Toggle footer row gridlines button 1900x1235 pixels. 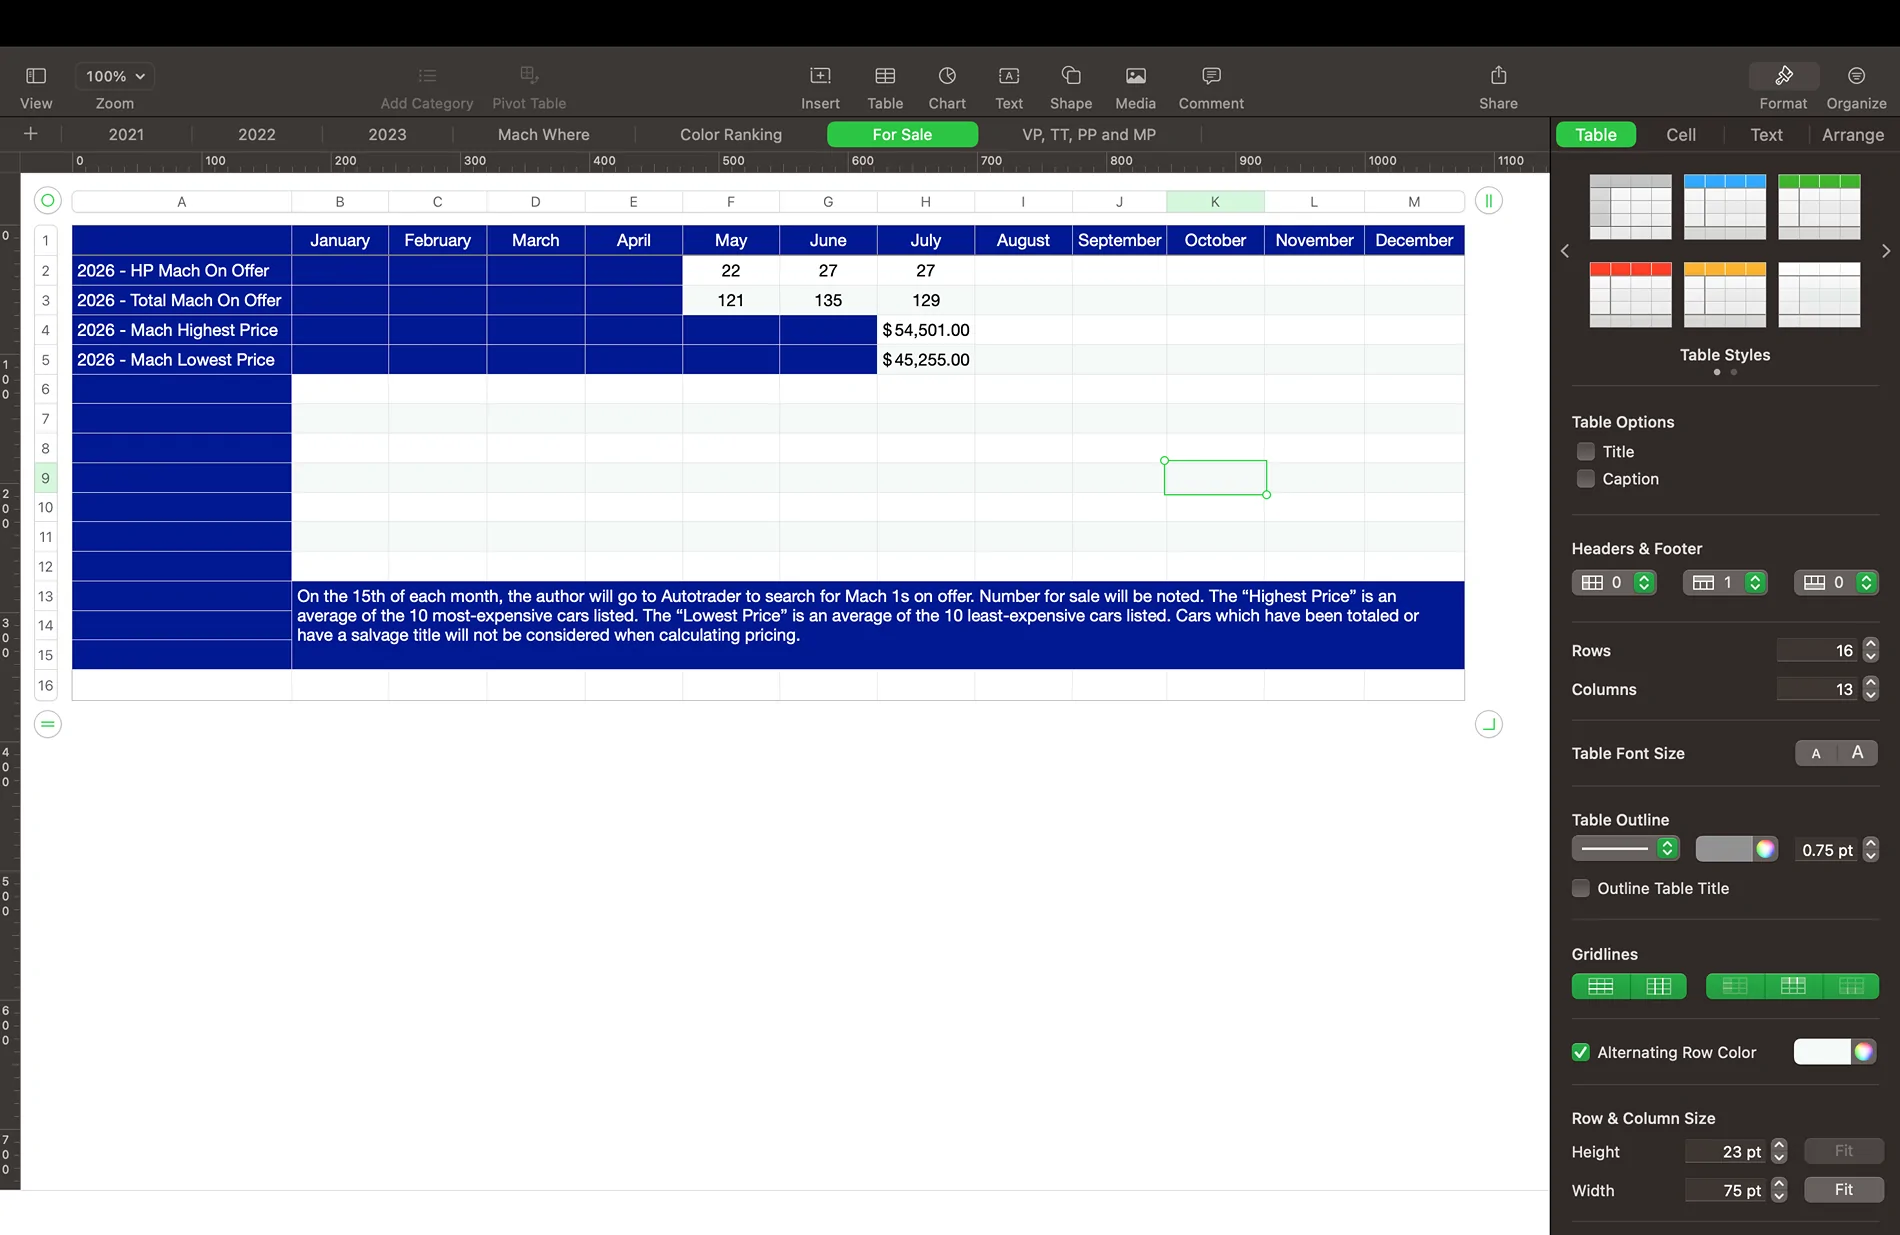pos(1851,987)
